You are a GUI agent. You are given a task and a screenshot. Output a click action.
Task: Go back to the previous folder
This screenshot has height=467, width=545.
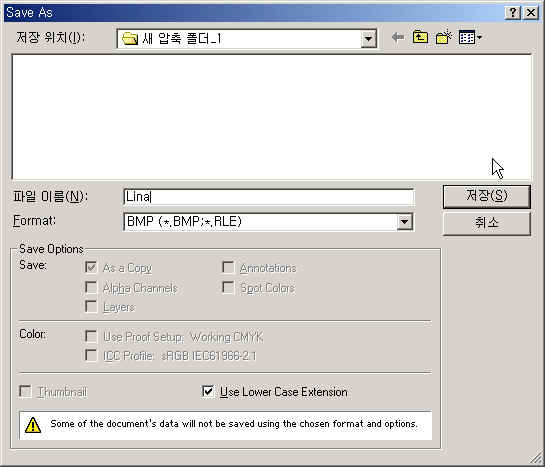[398, 37]
